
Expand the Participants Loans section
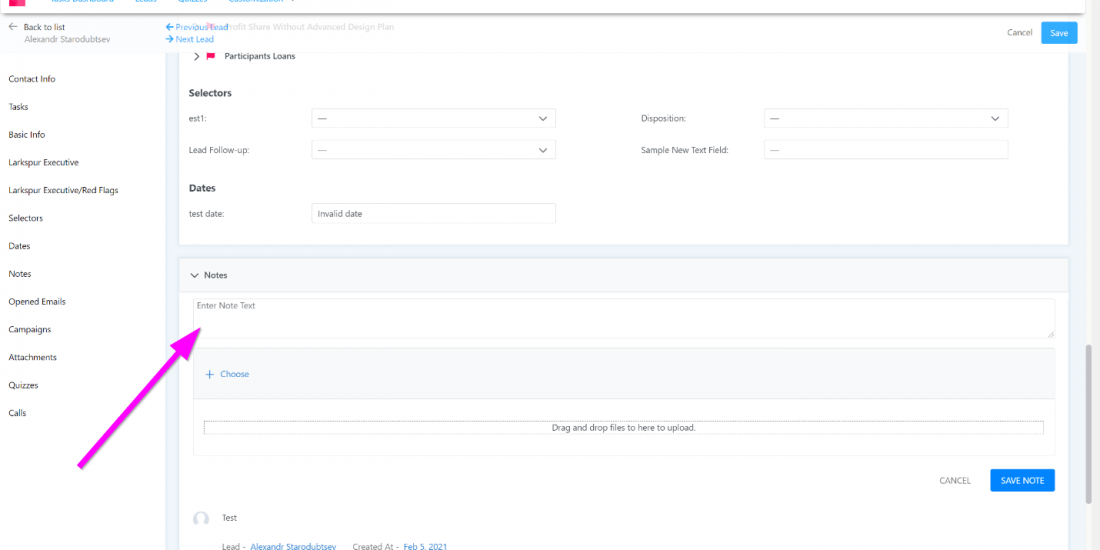tap(197, 56)
